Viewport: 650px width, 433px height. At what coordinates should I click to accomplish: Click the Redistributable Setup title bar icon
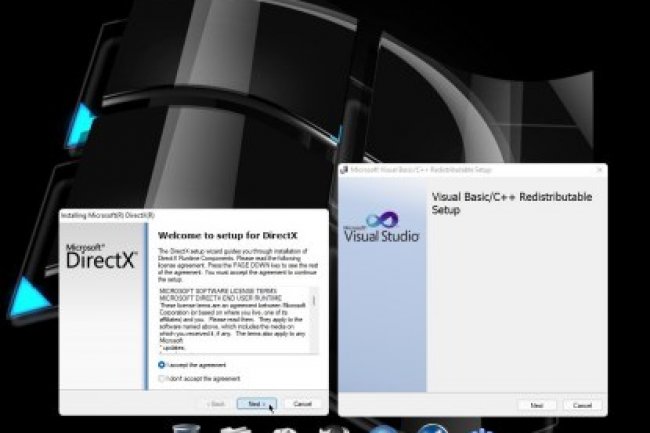344,170
